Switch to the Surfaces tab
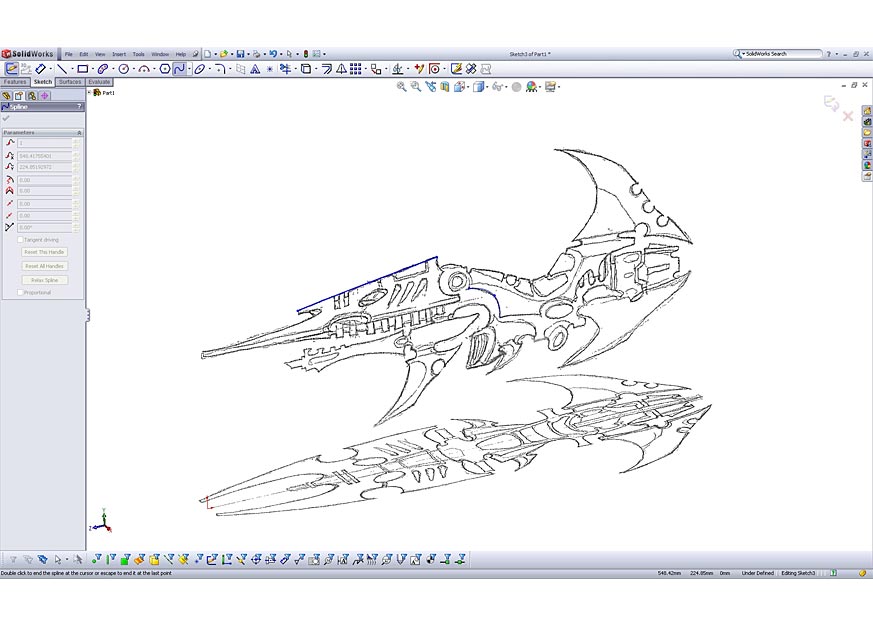 [70, 82]
